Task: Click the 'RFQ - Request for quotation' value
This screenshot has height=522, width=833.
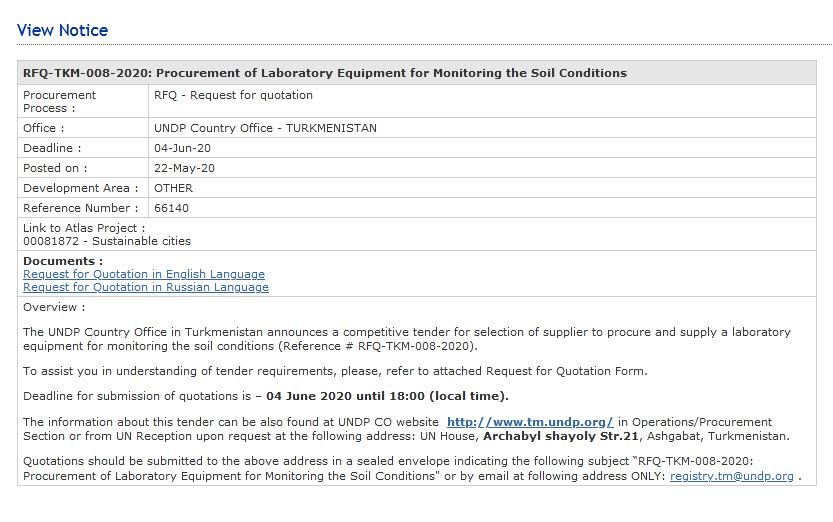Action: tap(233, 95)
